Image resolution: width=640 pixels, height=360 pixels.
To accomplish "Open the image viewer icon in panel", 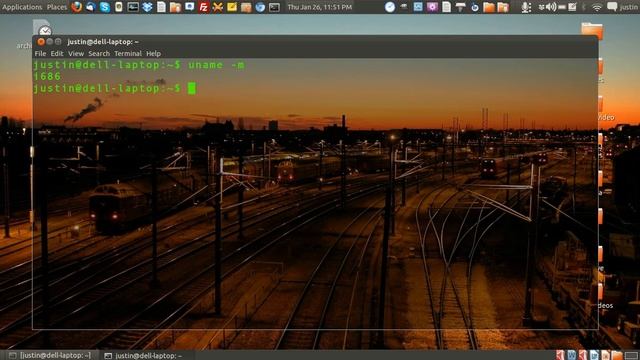I will click(x=418, y=7).
